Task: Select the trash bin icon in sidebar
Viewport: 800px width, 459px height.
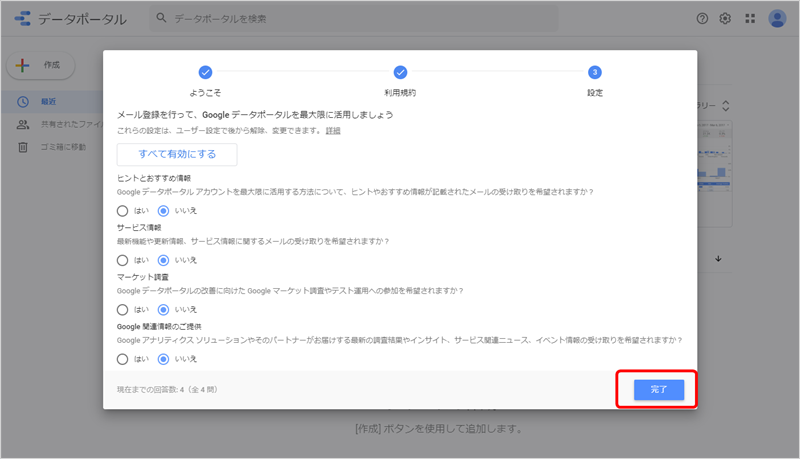Action: coord(23,147)
